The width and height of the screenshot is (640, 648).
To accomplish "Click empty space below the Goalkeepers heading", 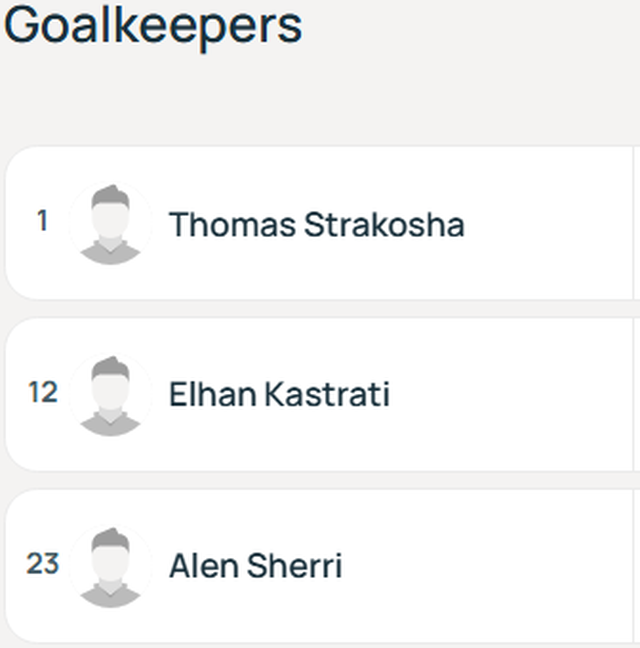I will coord(320,99).
